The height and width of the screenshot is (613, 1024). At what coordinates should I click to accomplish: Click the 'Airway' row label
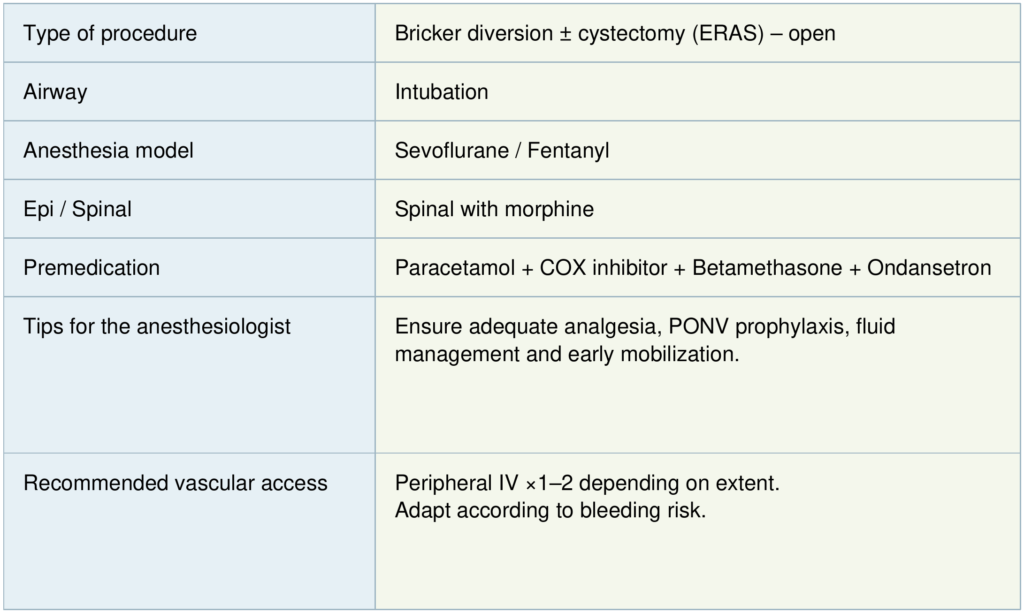tap(55, 92)
